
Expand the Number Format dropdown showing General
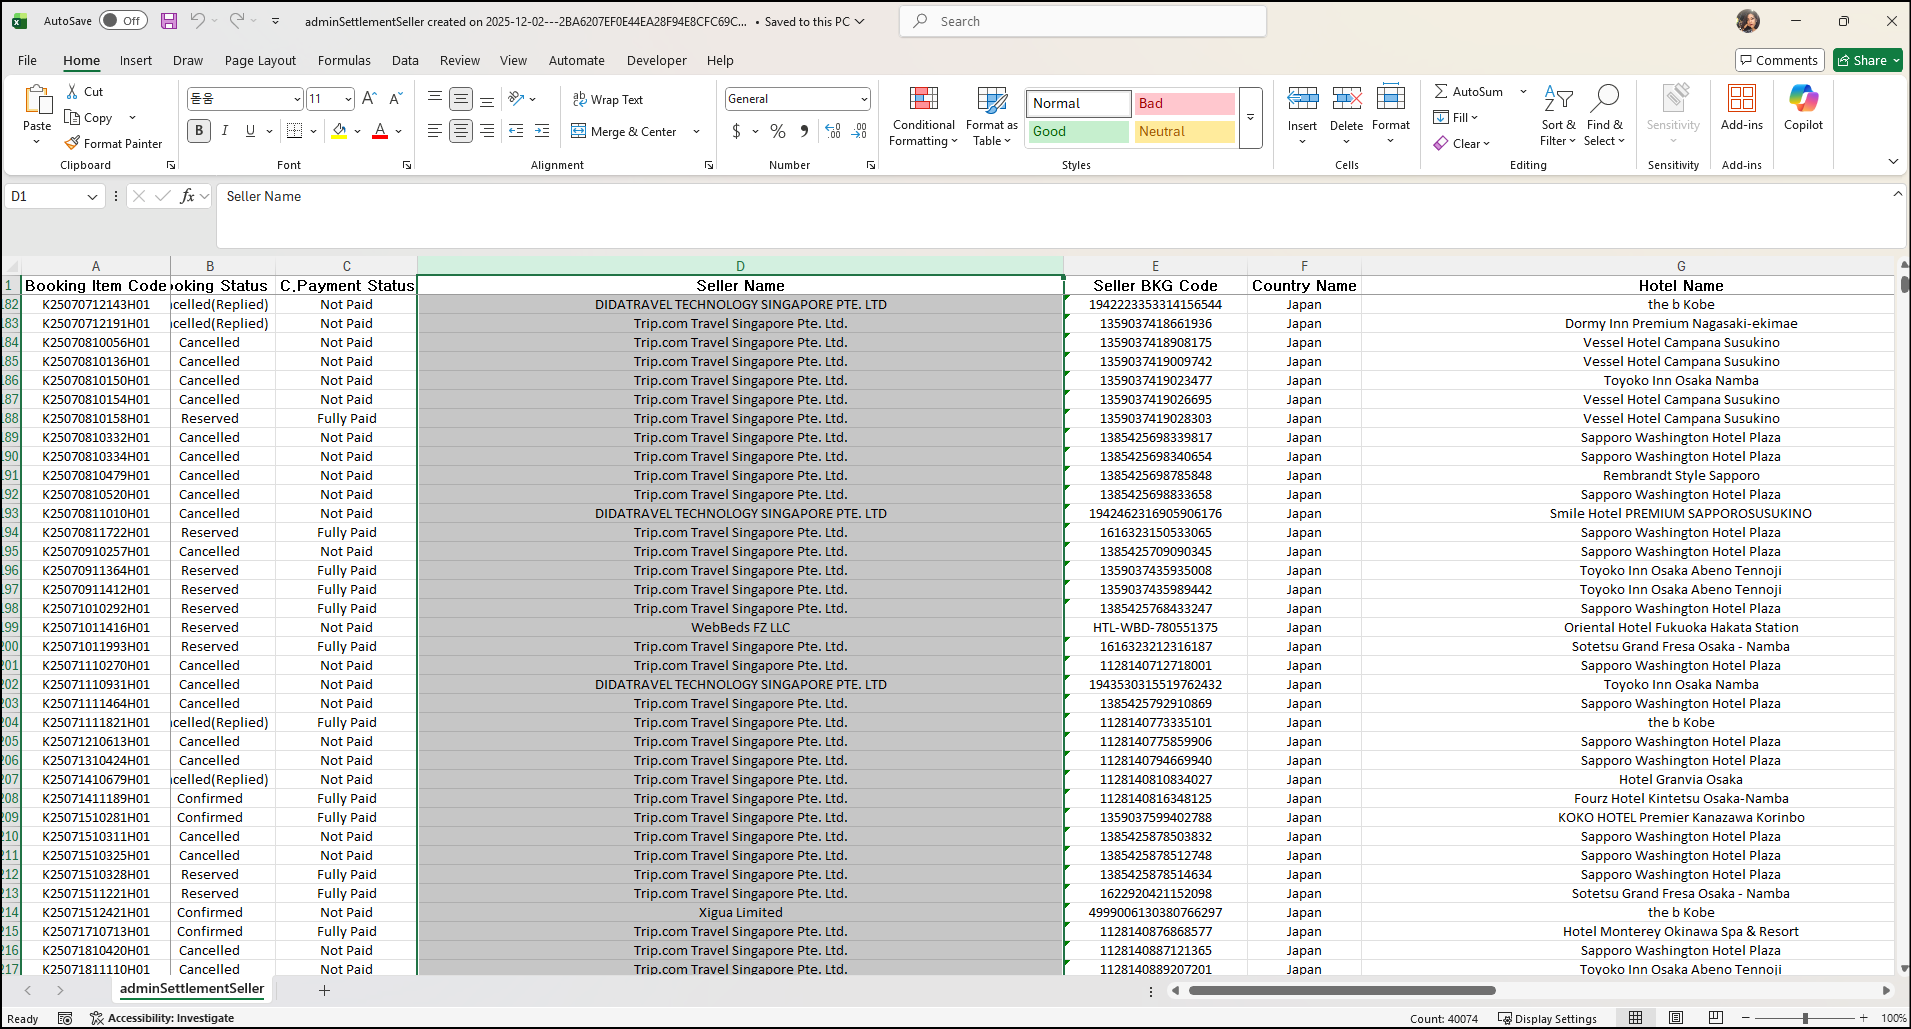click(864, 99)
